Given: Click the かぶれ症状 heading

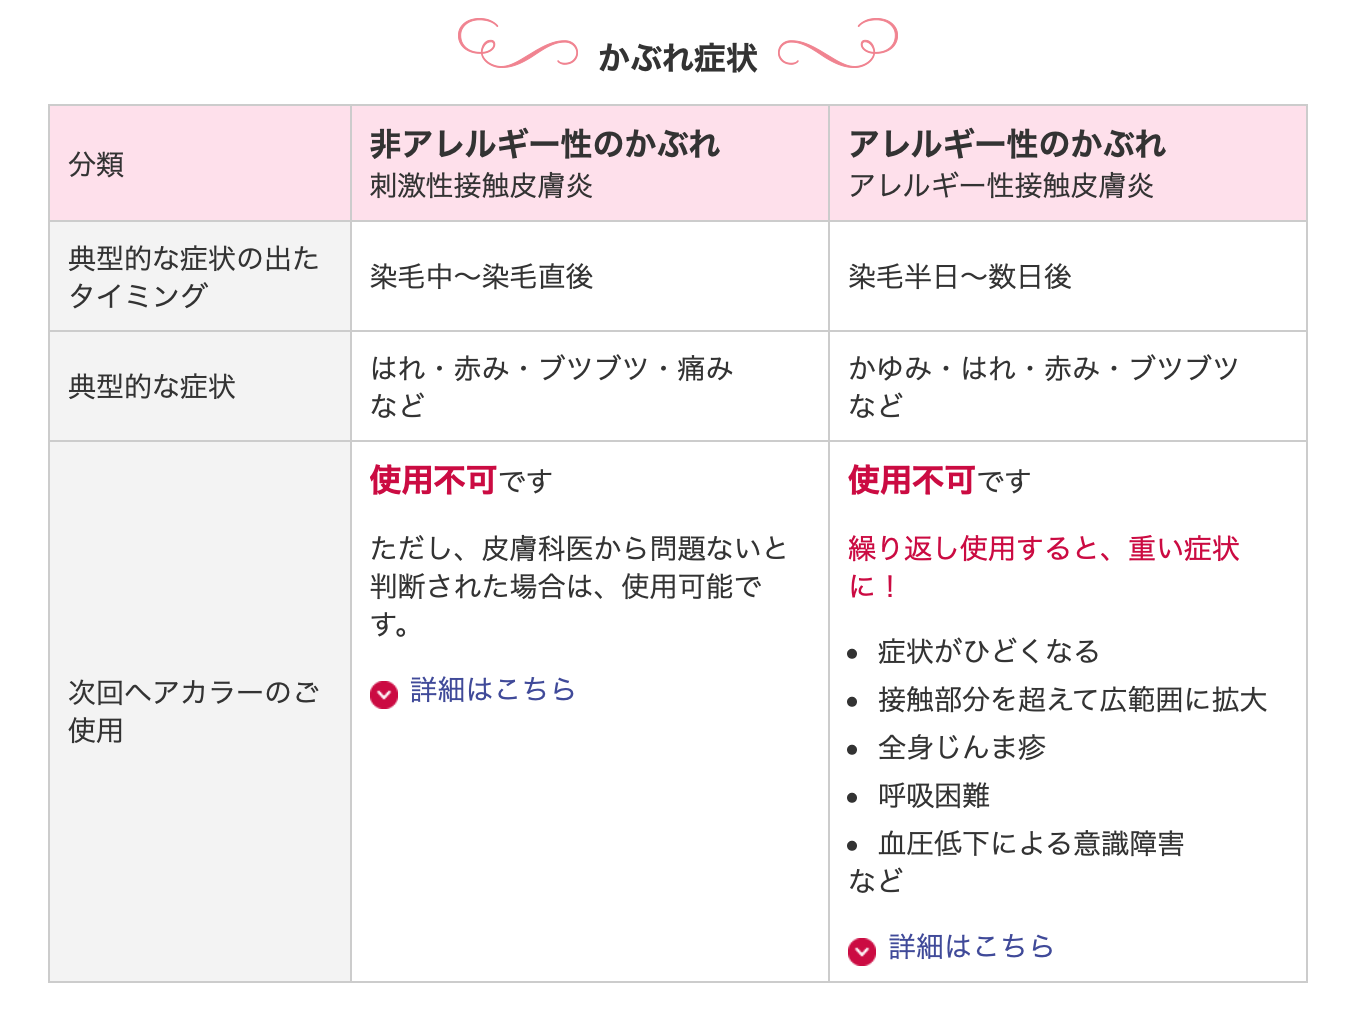Looking at the screenshot, I should [x=678, y=57].
